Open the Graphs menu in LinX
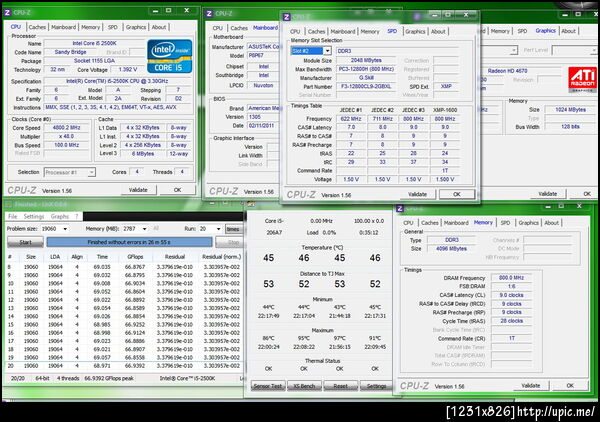Image resolution: width=600 pixels, height=422 pixels. 60,217
